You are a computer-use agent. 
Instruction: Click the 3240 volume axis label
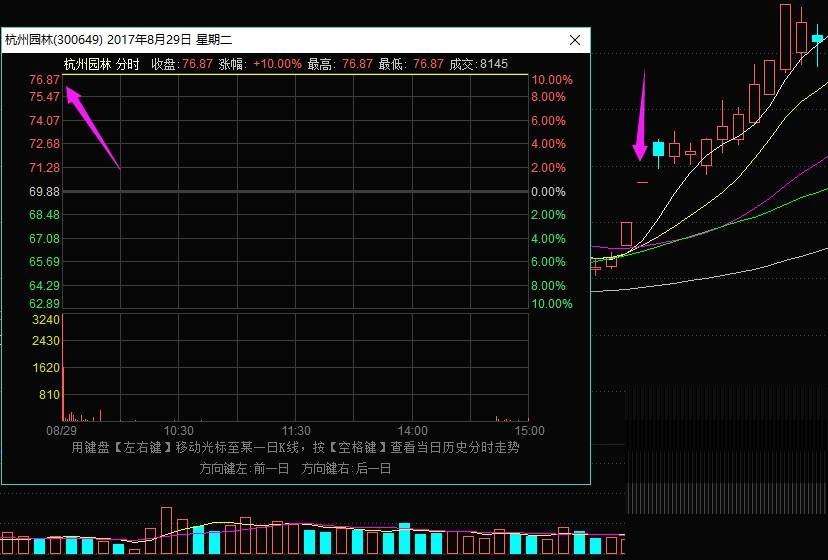click(x=47, y=320)
